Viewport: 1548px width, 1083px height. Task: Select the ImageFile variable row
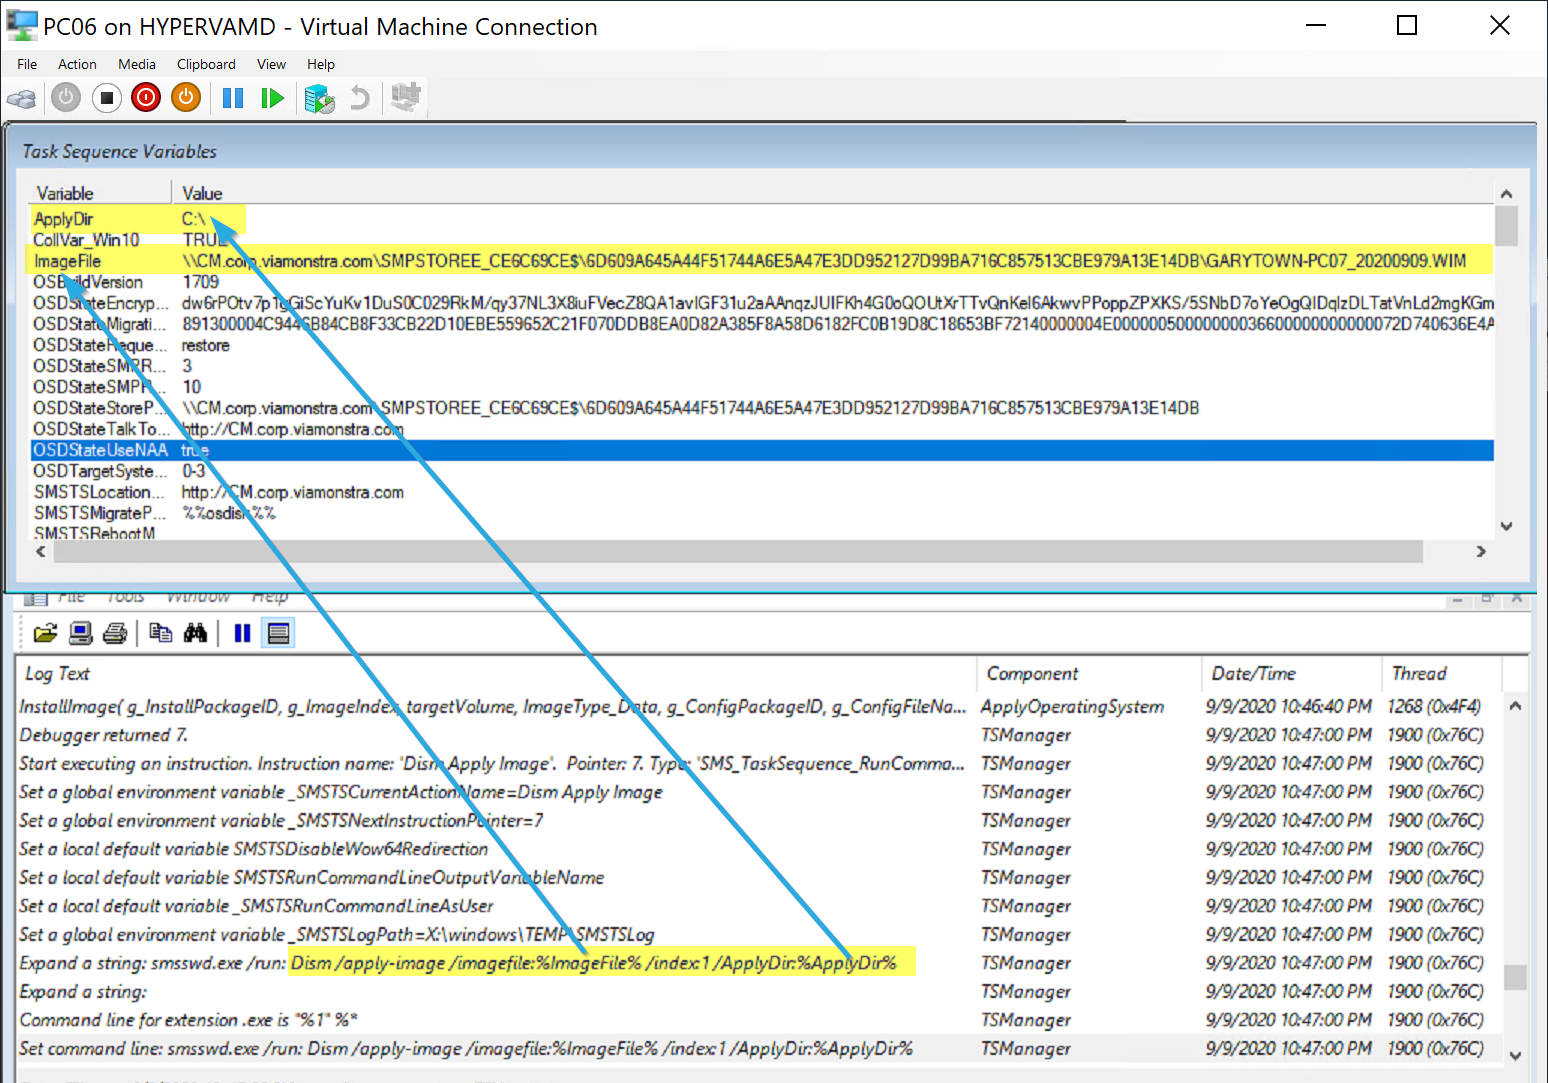68,261
